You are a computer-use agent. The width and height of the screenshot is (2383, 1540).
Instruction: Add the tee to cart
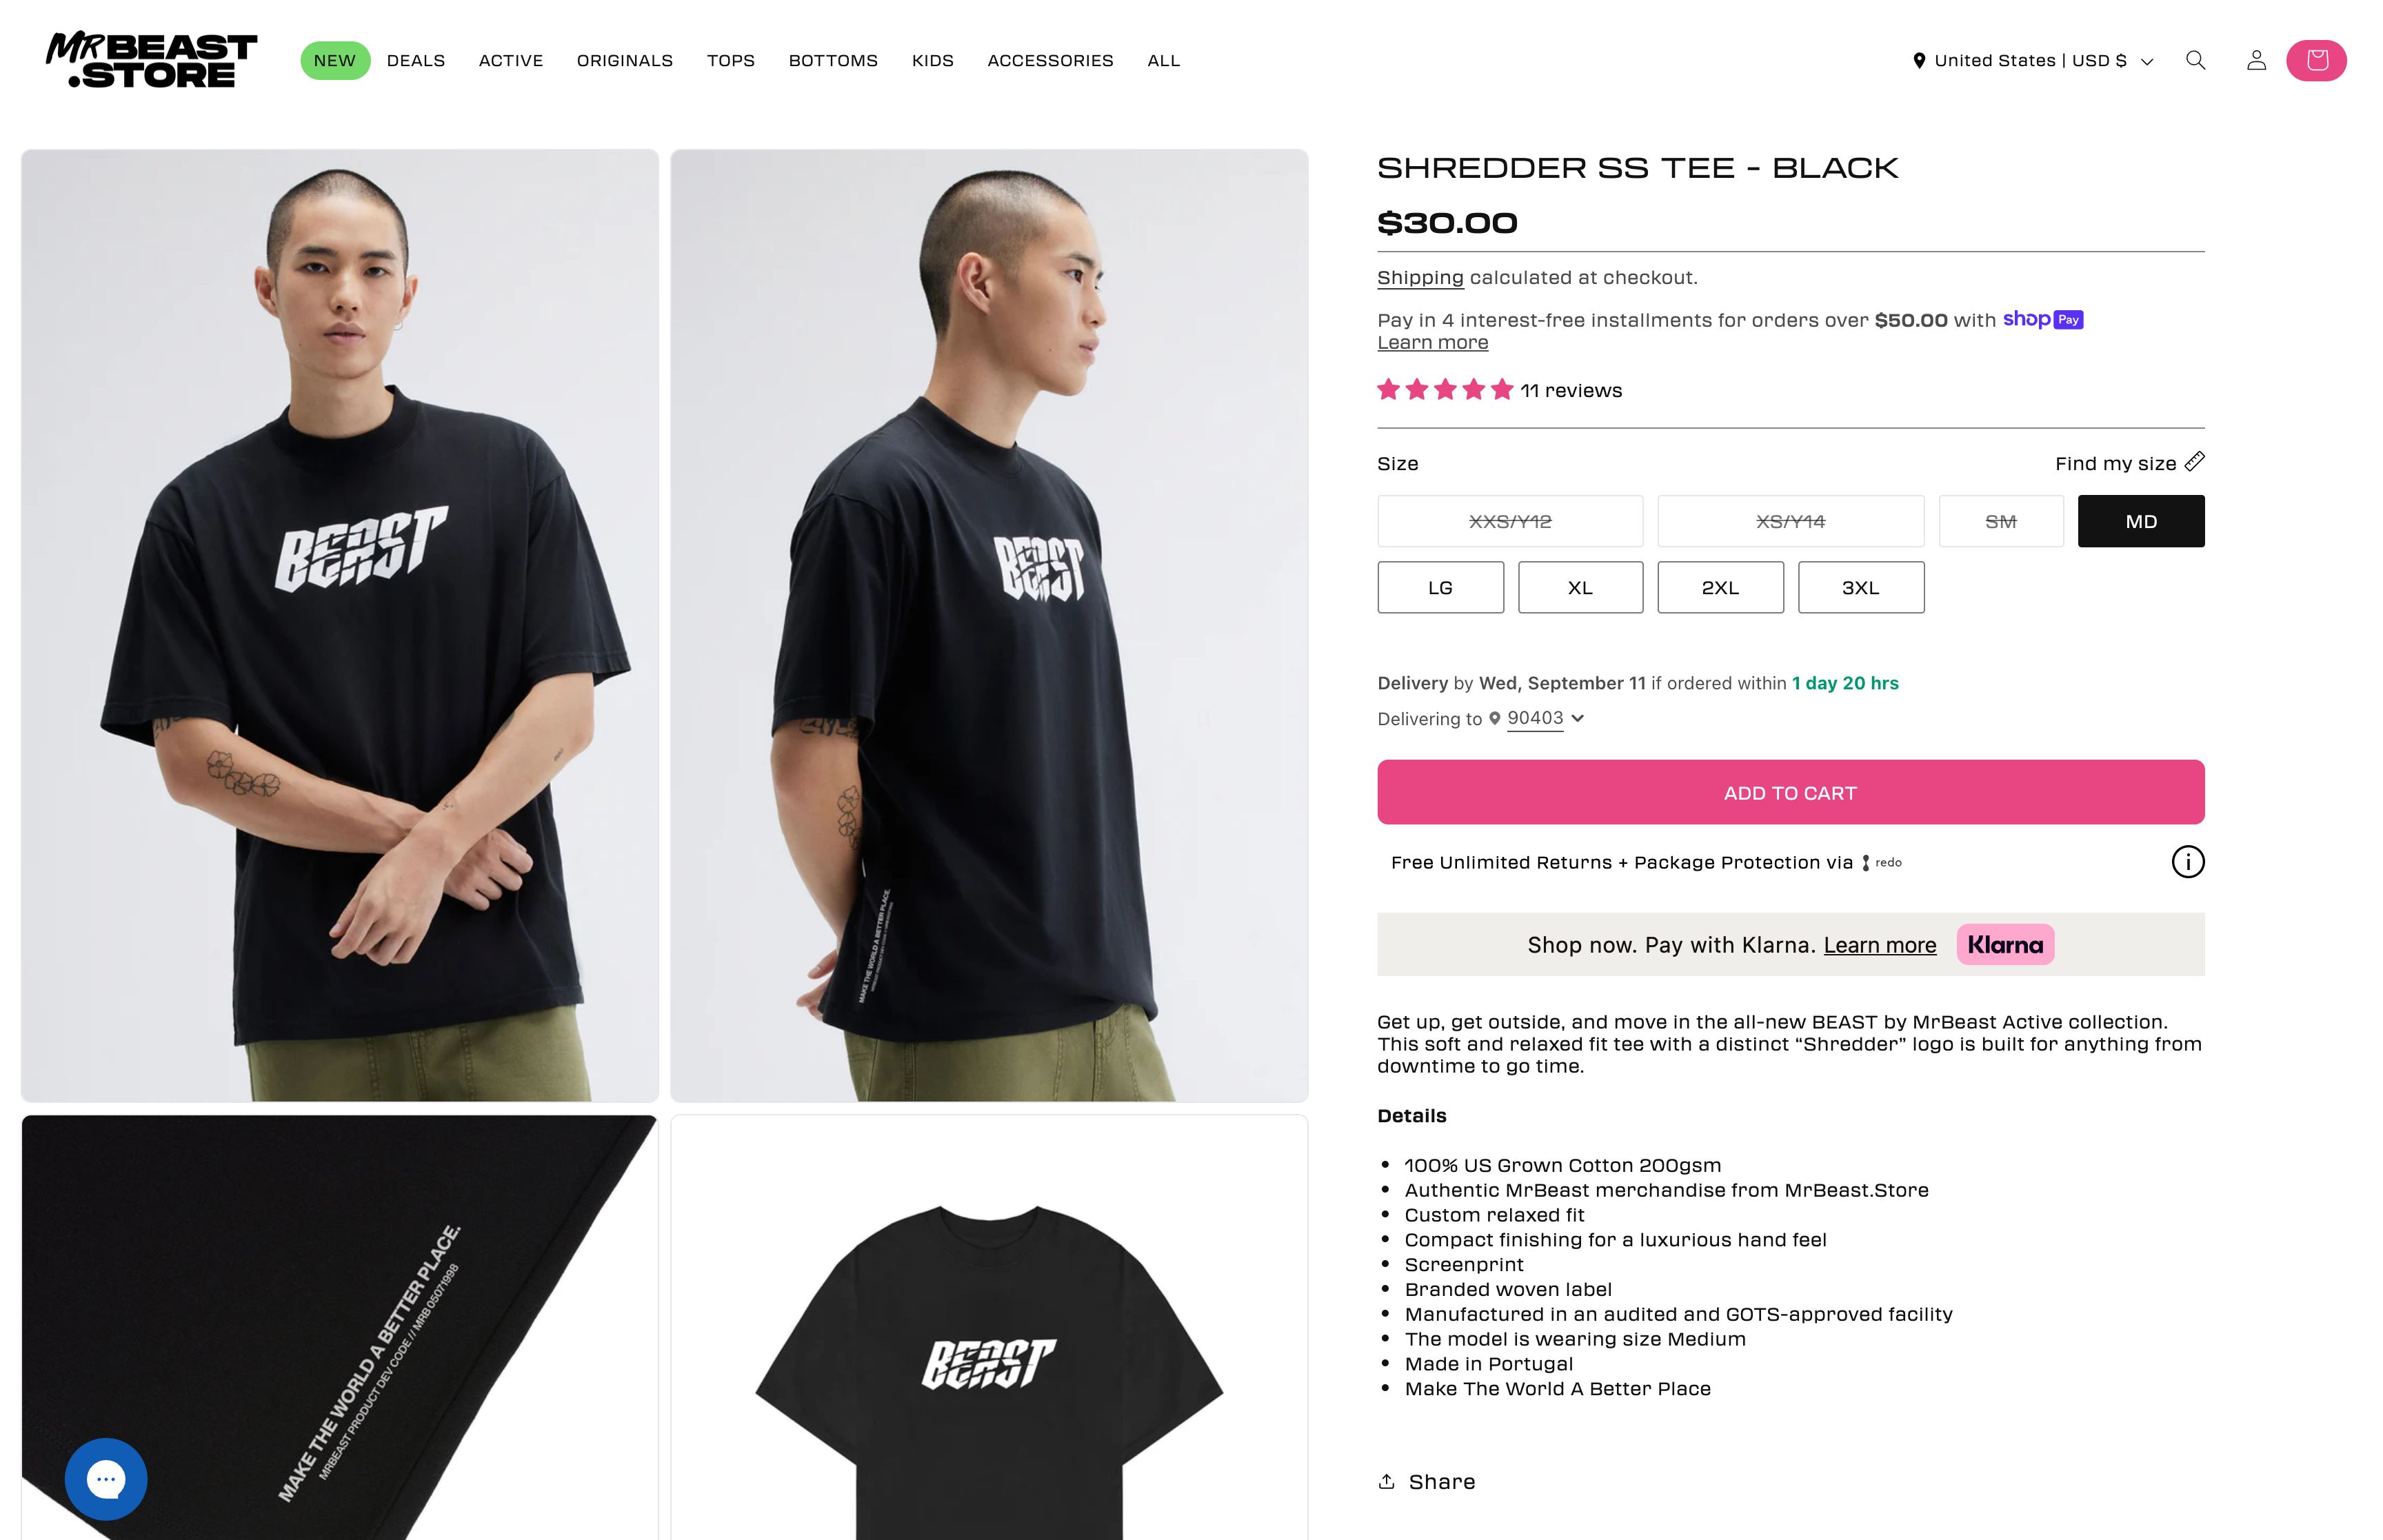[1790, 792]
